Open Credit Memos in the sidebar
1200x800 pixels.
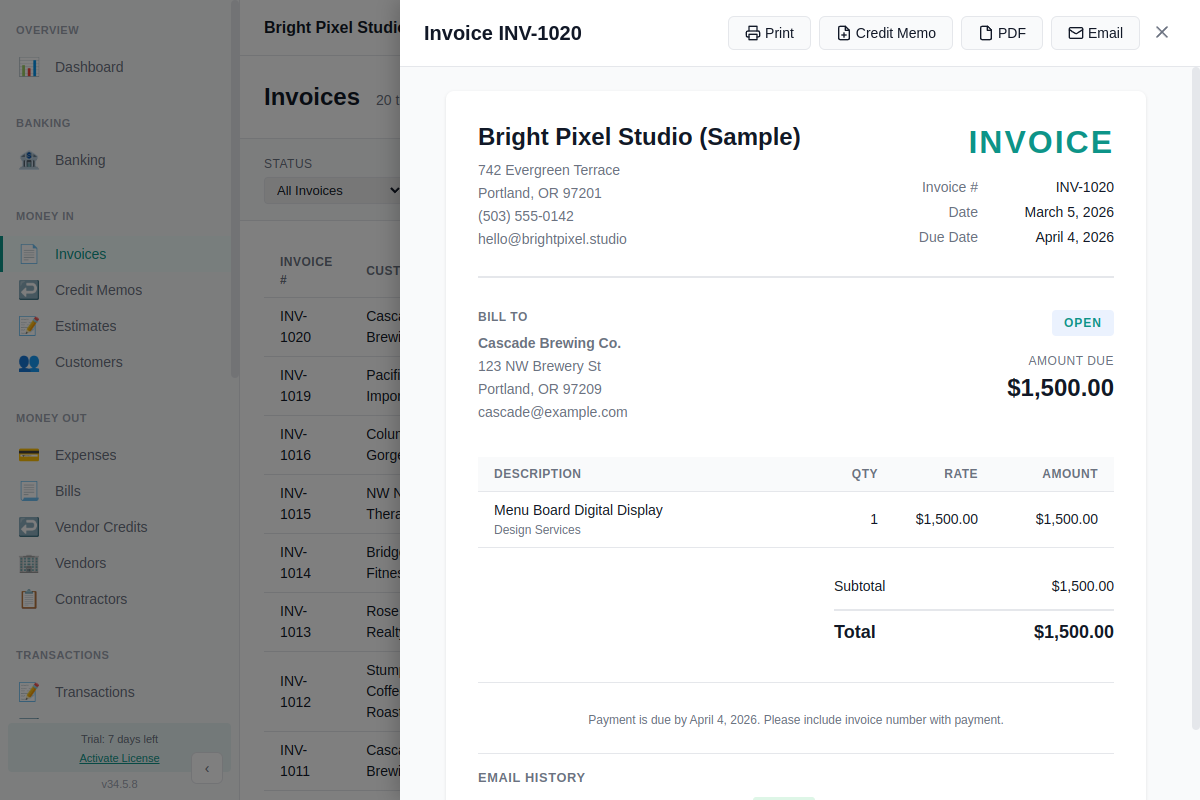tap(96, 290)
